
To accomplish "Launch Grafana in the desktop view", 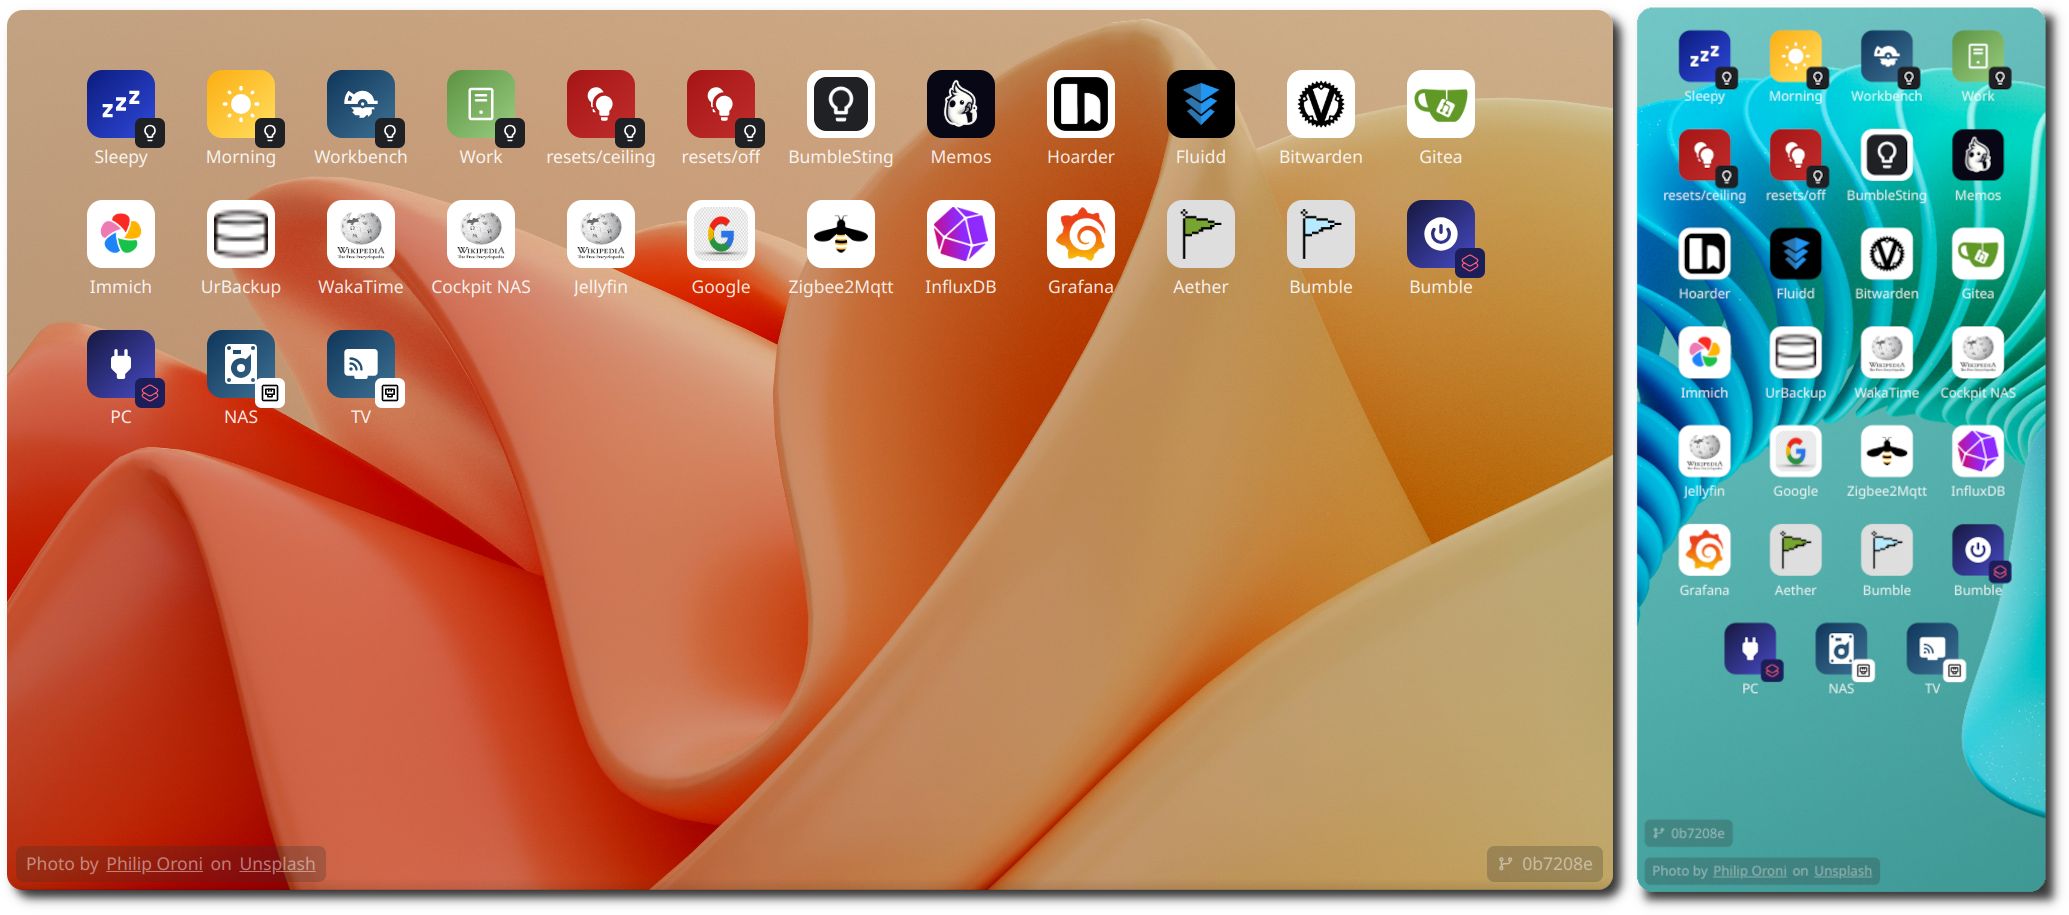I will 1081,234.
